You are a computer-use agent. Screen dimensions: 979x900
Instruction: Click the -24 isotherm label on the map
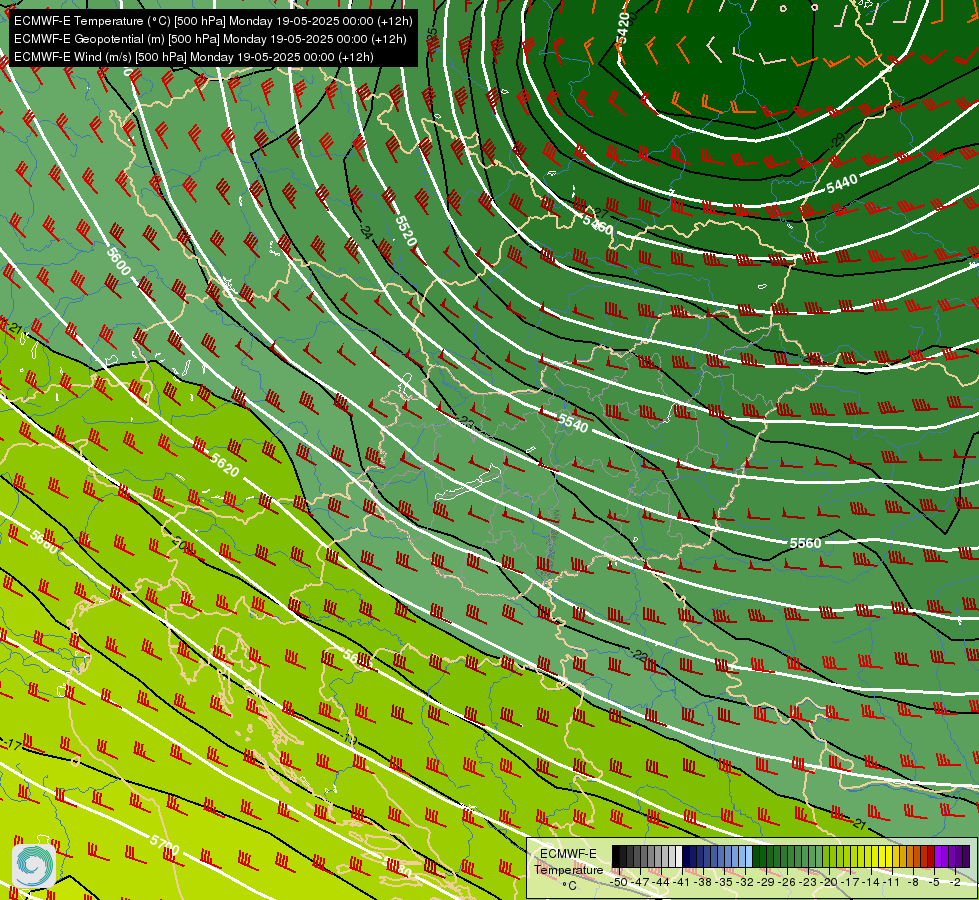pos(365,232)
